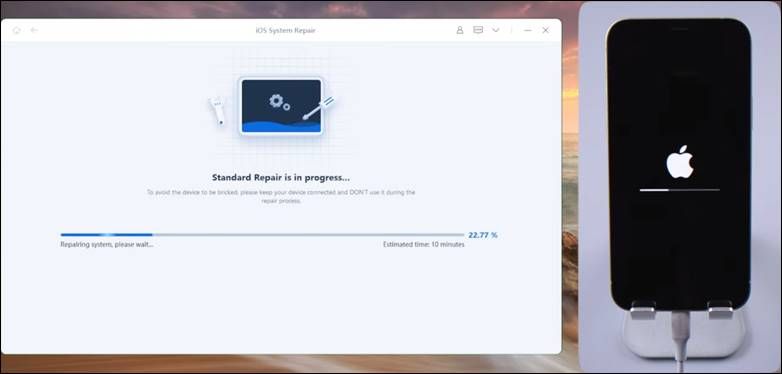Click the iPhone's boot progress bar
Viewport: 782px width, 374px height.
click(679, 190)
